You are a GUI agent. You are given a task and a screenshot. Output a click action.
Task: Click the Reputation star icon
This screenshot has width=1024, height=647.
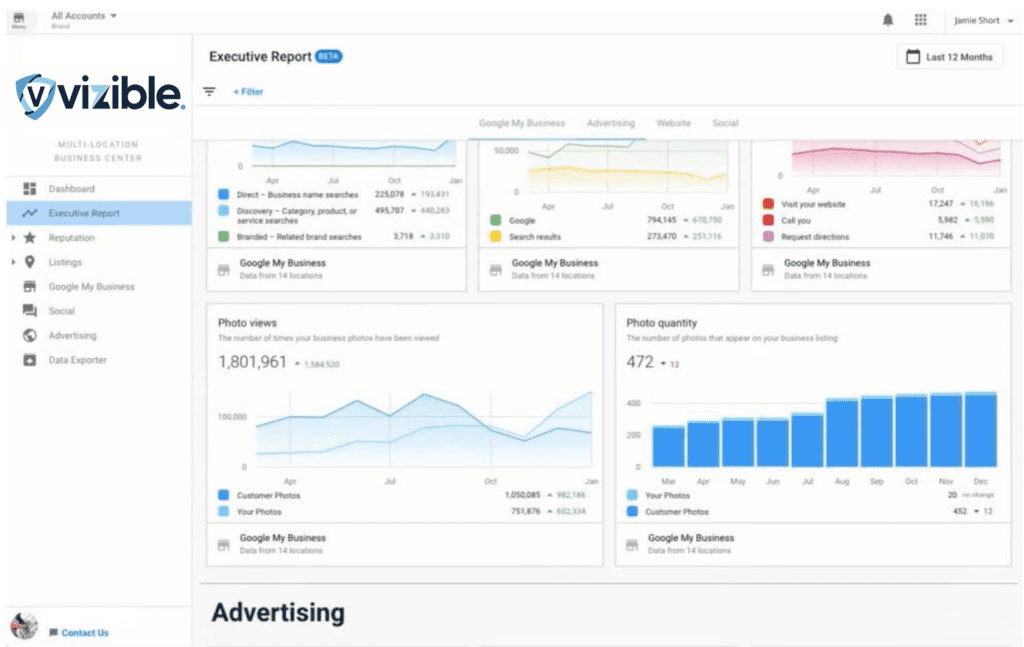pyautogui.click(x=29, y=238)
